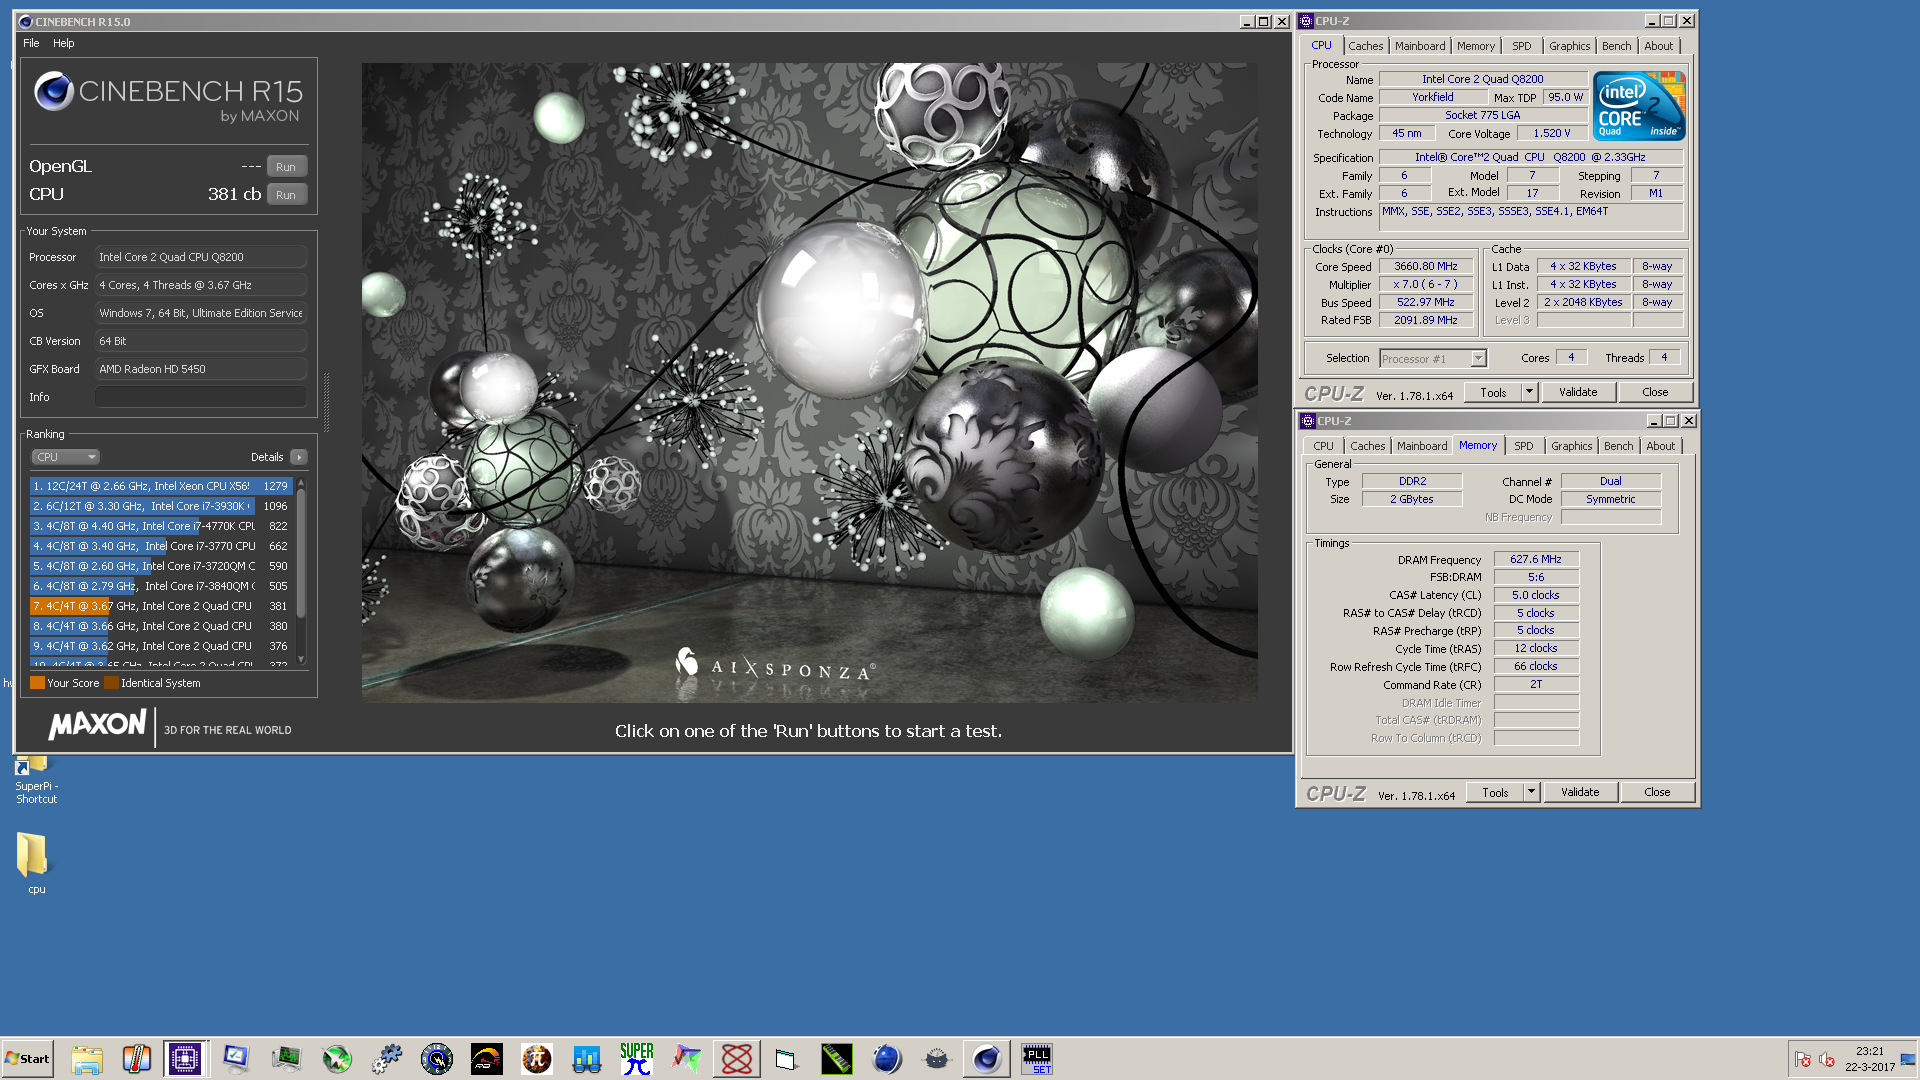
Task: Open the blue gears taskbar icon
Action: (x=387, y=1059)
